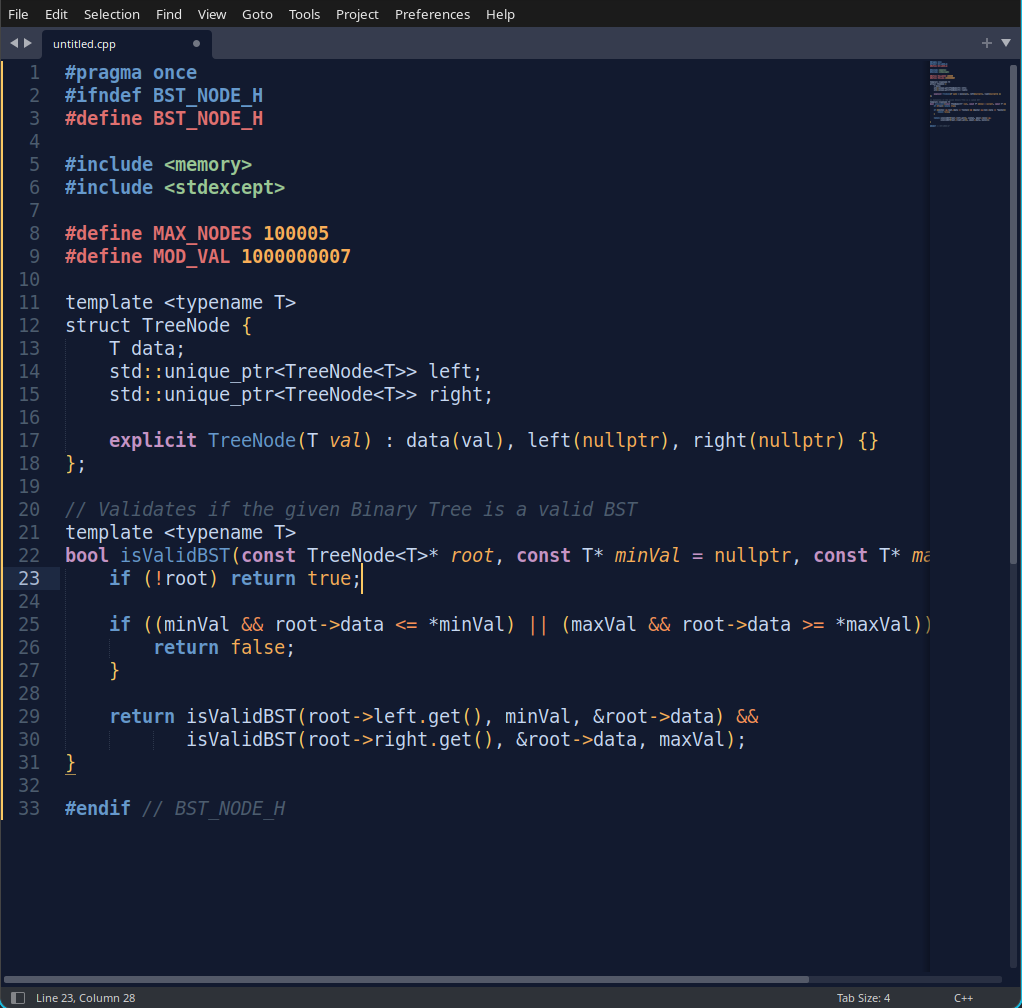
Task: Open the Find menu
Action: click(x=169, y=14)
